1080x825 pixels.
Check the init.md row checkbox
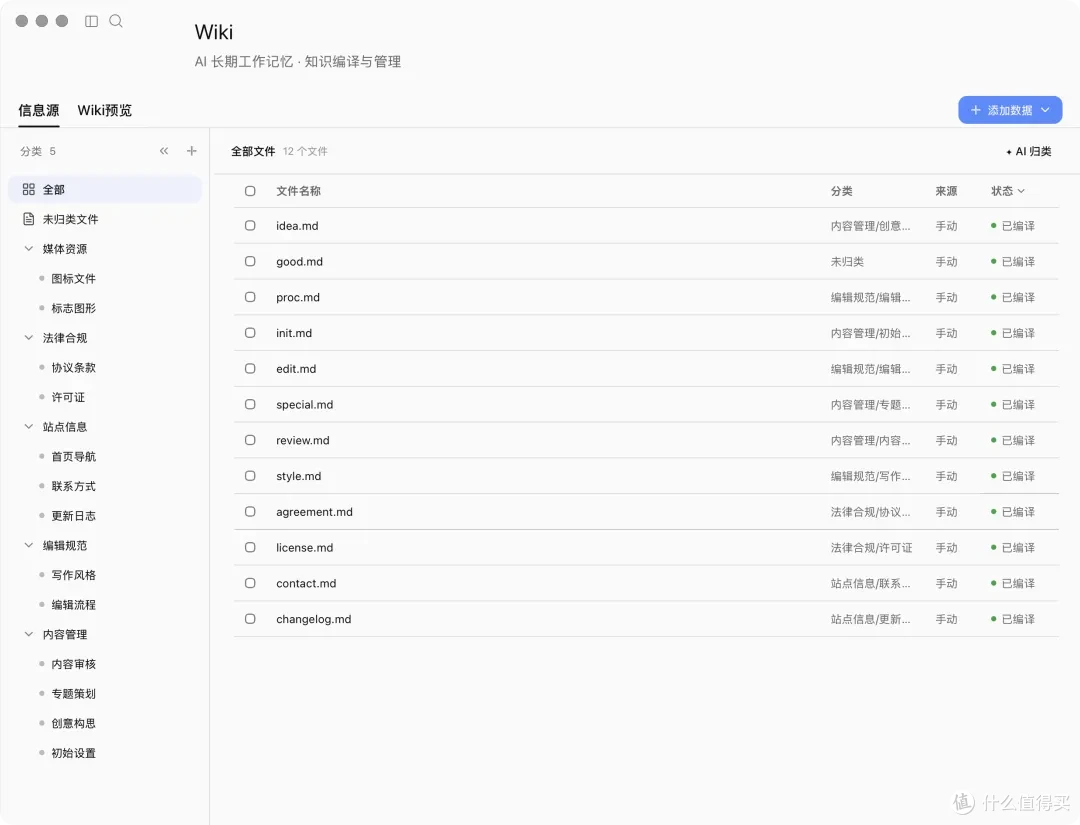click(x=250, y=333)
